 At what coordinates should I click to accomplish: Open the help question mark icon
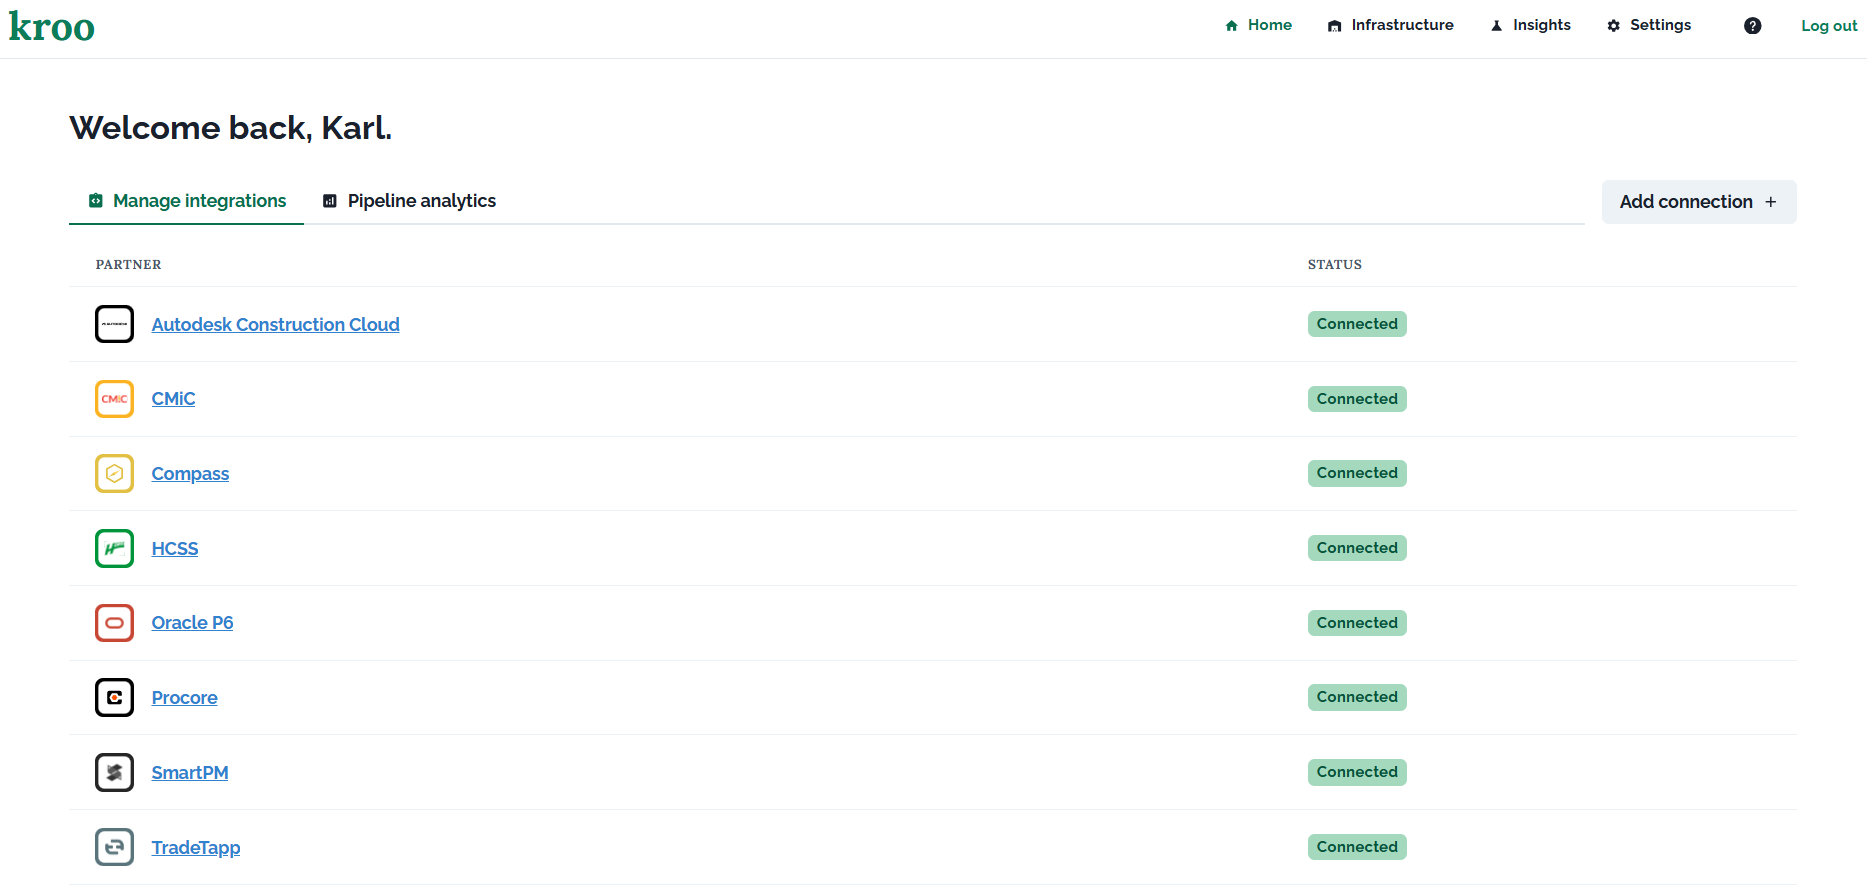click(x=1752, y=26)
